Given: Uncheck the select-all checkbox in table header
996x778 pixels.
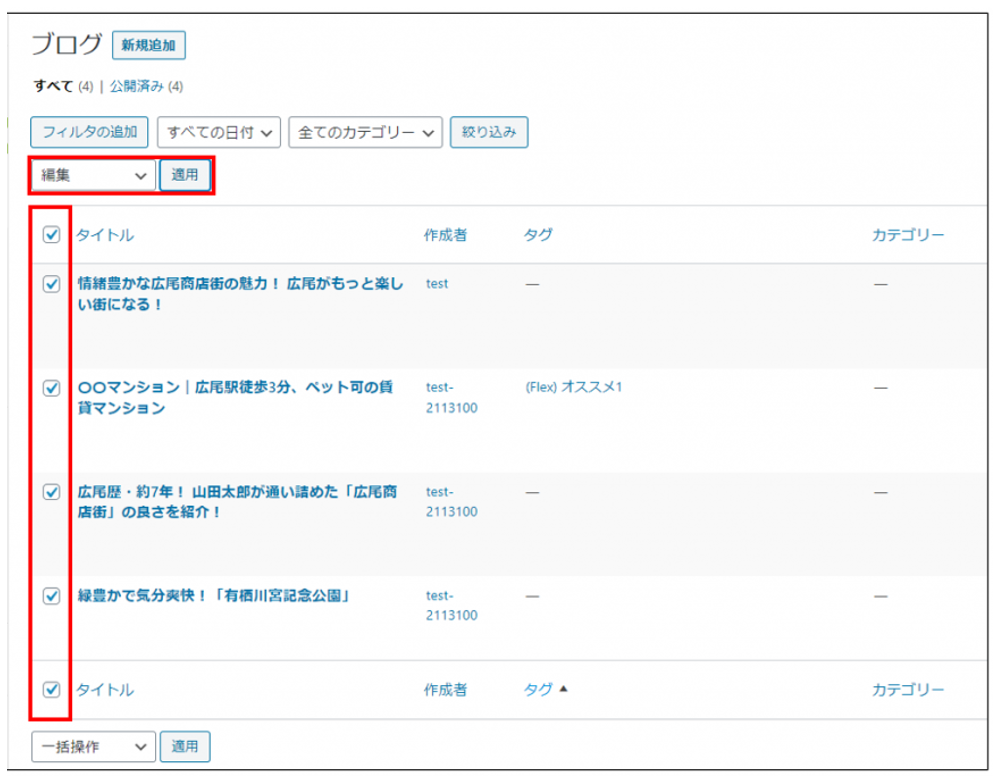Looking at the screenshot, I should click(x=52, y=235).
